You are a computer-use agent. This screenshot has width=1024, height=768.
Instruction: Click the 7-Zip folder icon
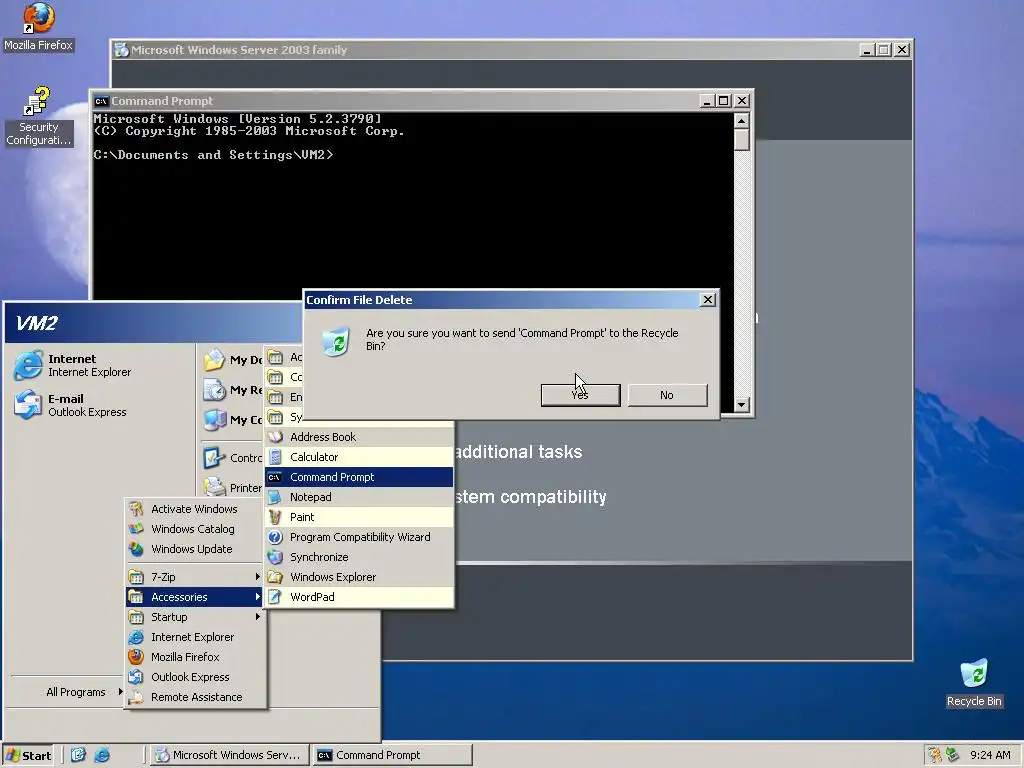click(136, 577)
